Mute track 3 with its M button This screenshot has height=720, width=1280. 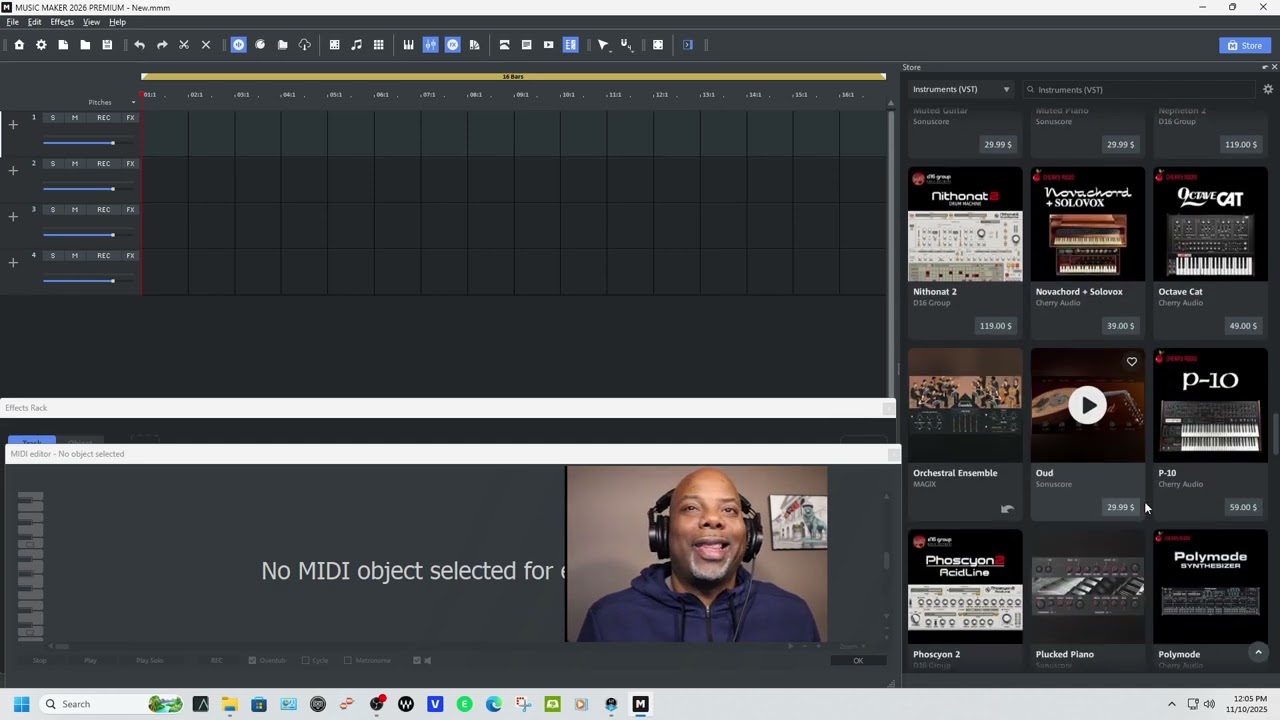tap(74, 210)
